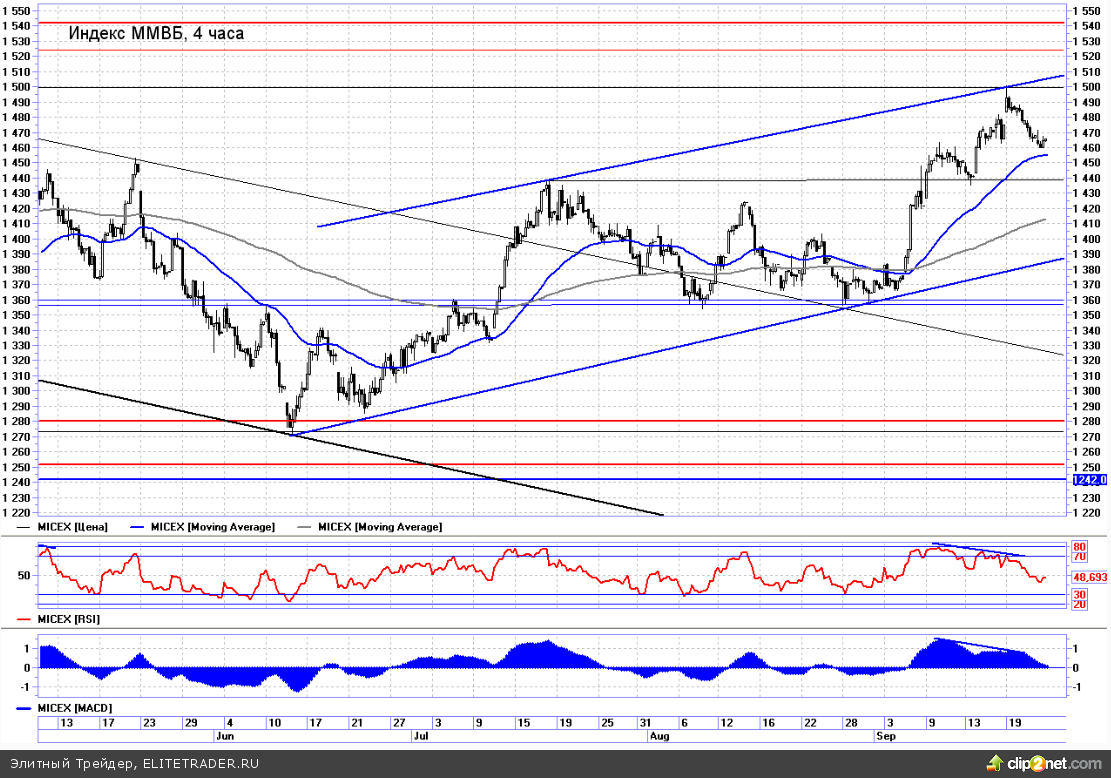Click the RSI 80 overbought level label
This screenshot has width=1111, height=778.
1079,547
